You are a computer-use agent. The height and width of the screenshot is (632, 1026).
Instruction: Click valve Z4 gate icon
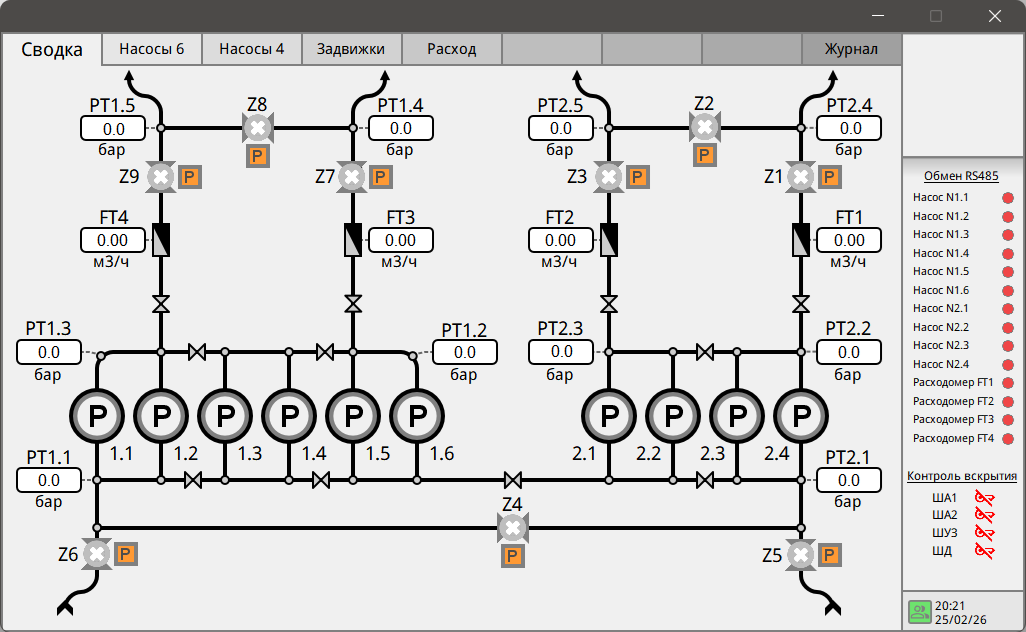click(512, 528)
